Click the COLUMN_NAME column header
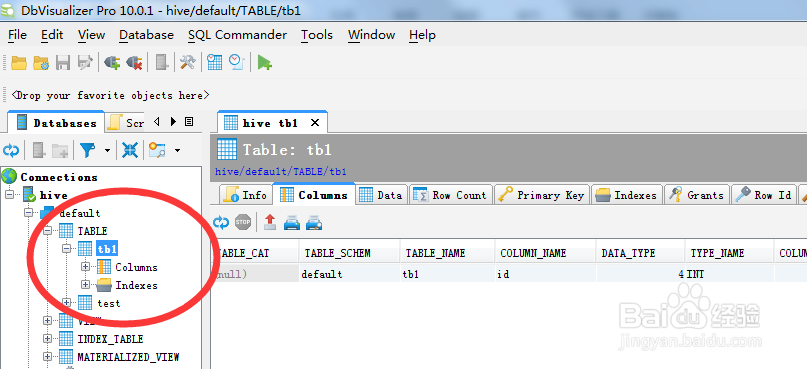Viewport: 807px width, 369px height. pos(546,253)
